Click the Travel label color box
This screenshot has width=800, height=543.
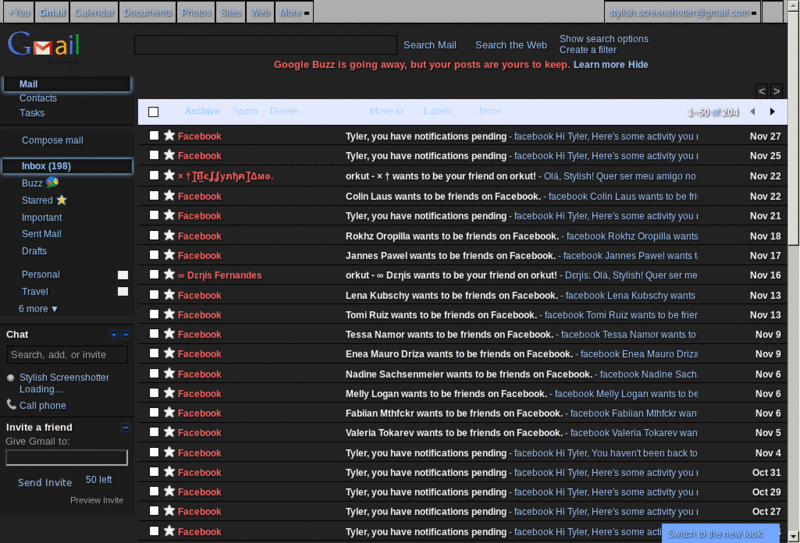pos(122,291)
